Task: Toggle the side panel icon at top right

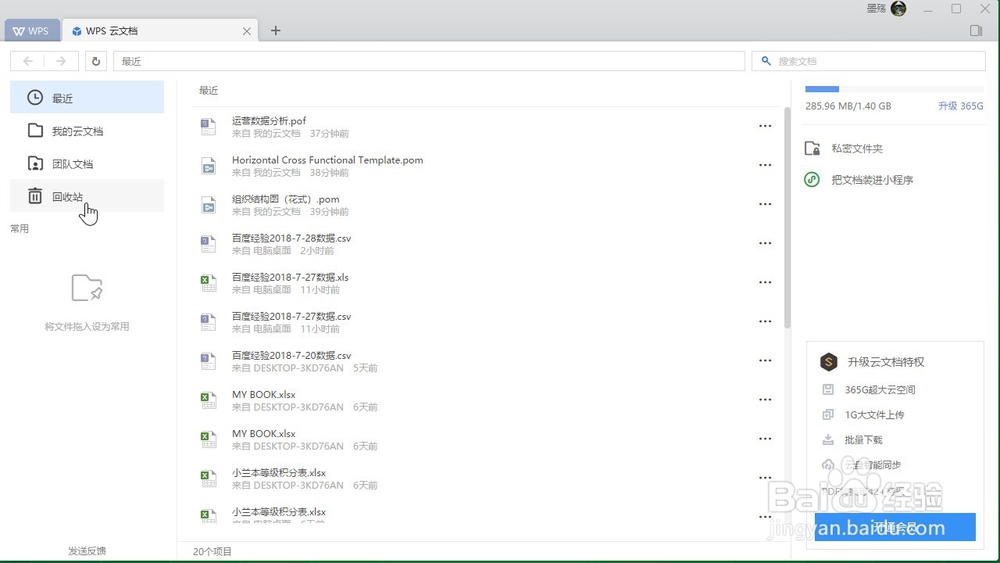Action: click(x=976, y=31)
